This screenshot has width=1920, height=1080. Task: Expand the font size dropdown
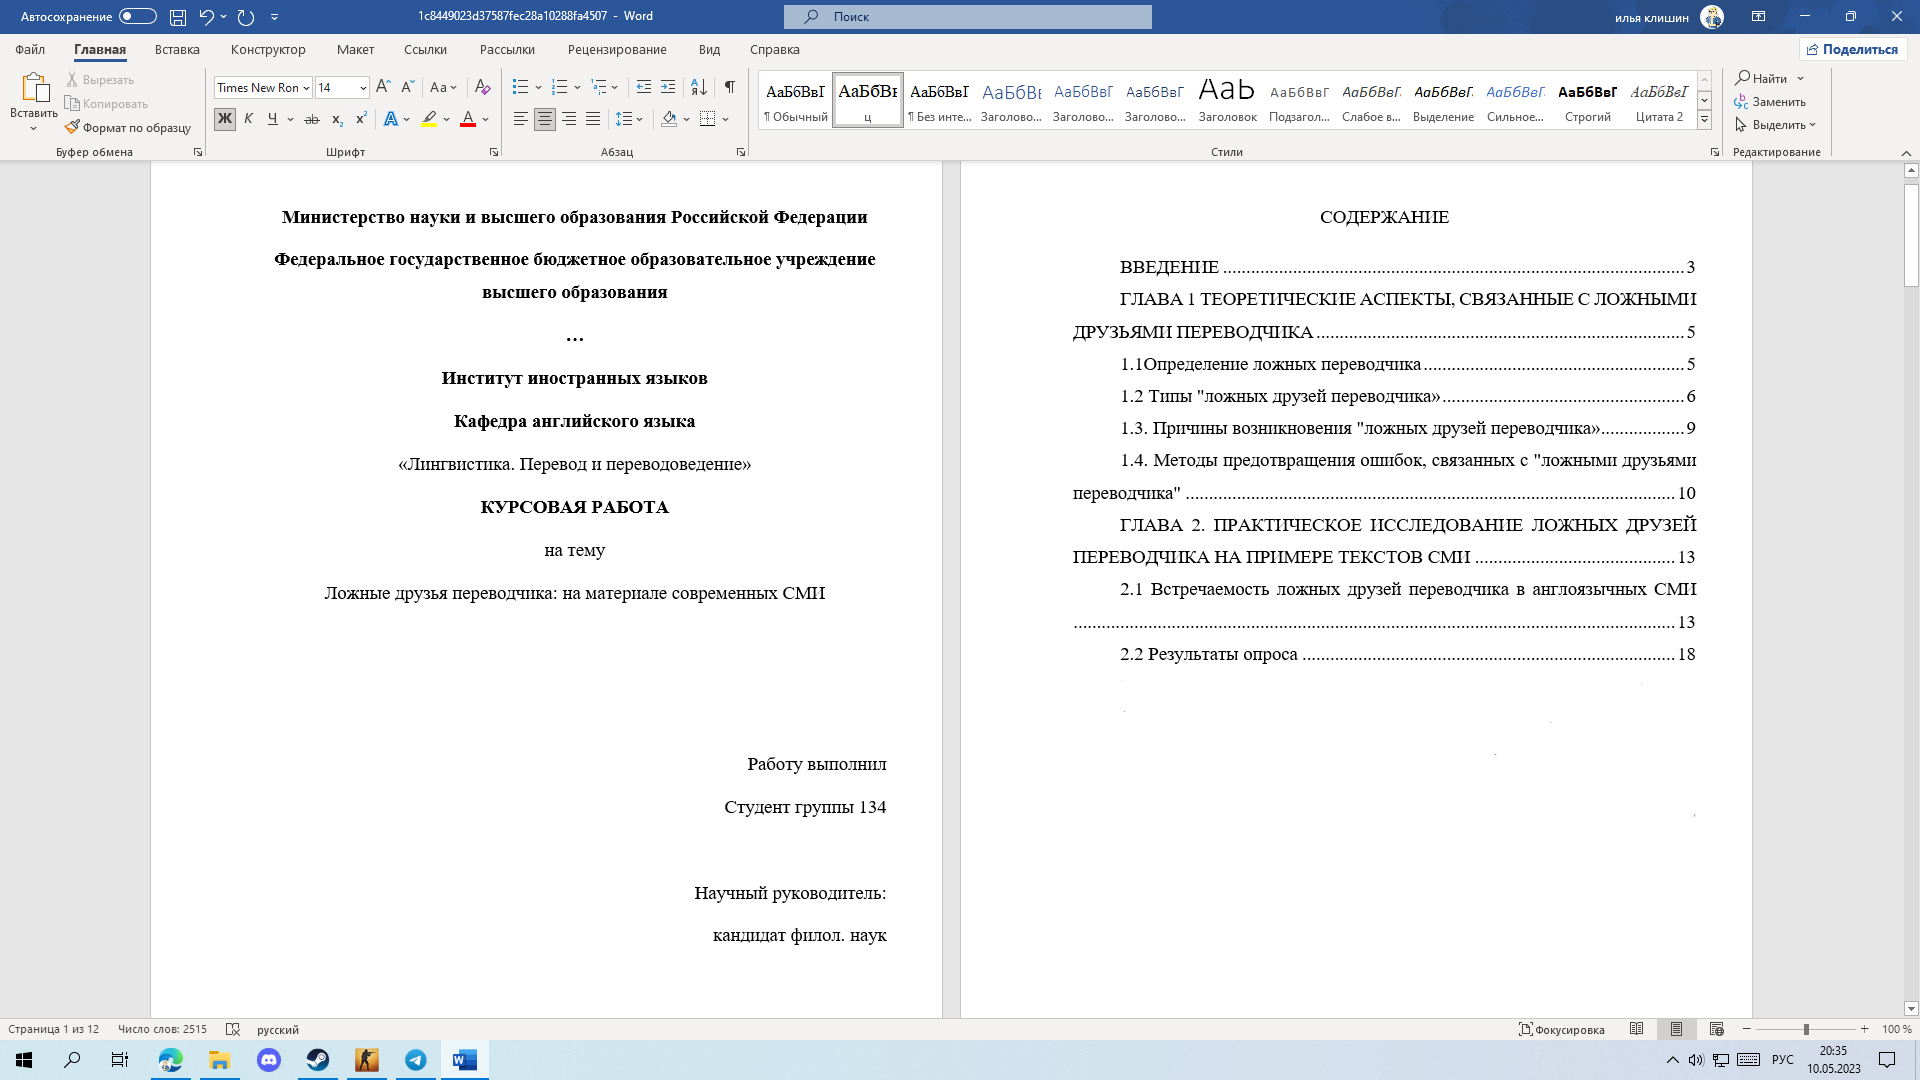click(363, 88)
